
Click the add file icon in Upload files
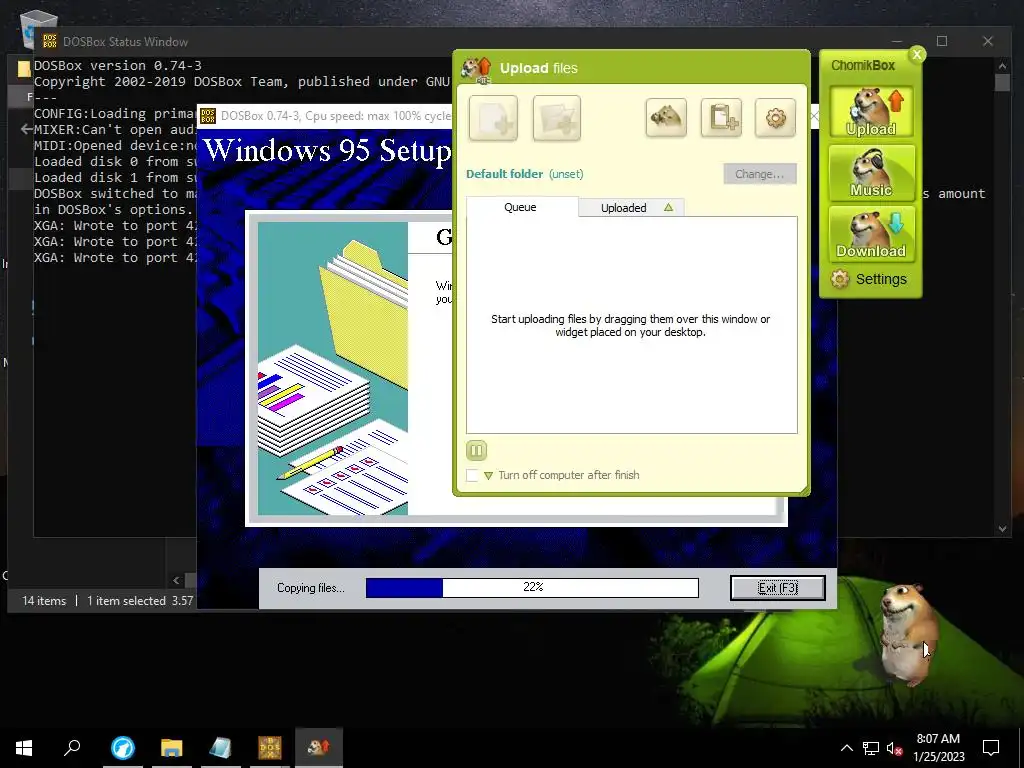493,118
